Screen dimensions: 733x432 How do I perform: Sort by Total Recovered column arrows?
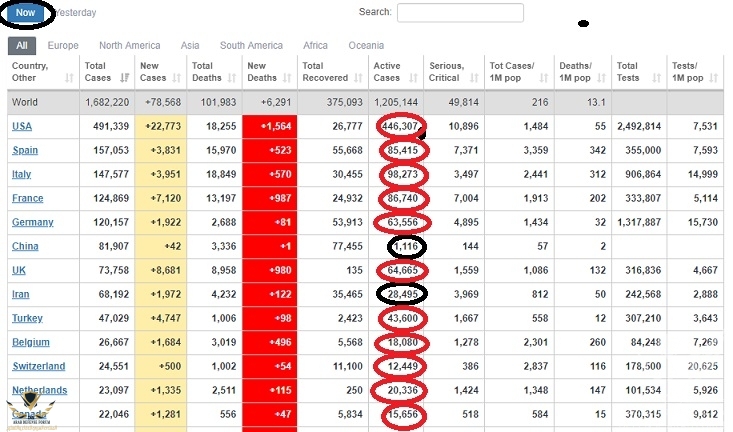point(358,78)
